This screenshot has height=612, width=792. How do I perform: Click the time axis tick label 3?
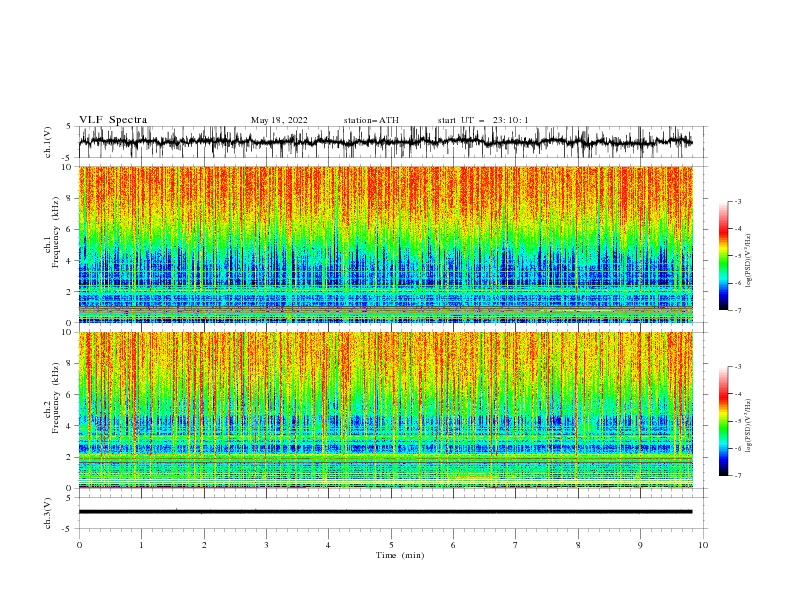click(266, 545)
